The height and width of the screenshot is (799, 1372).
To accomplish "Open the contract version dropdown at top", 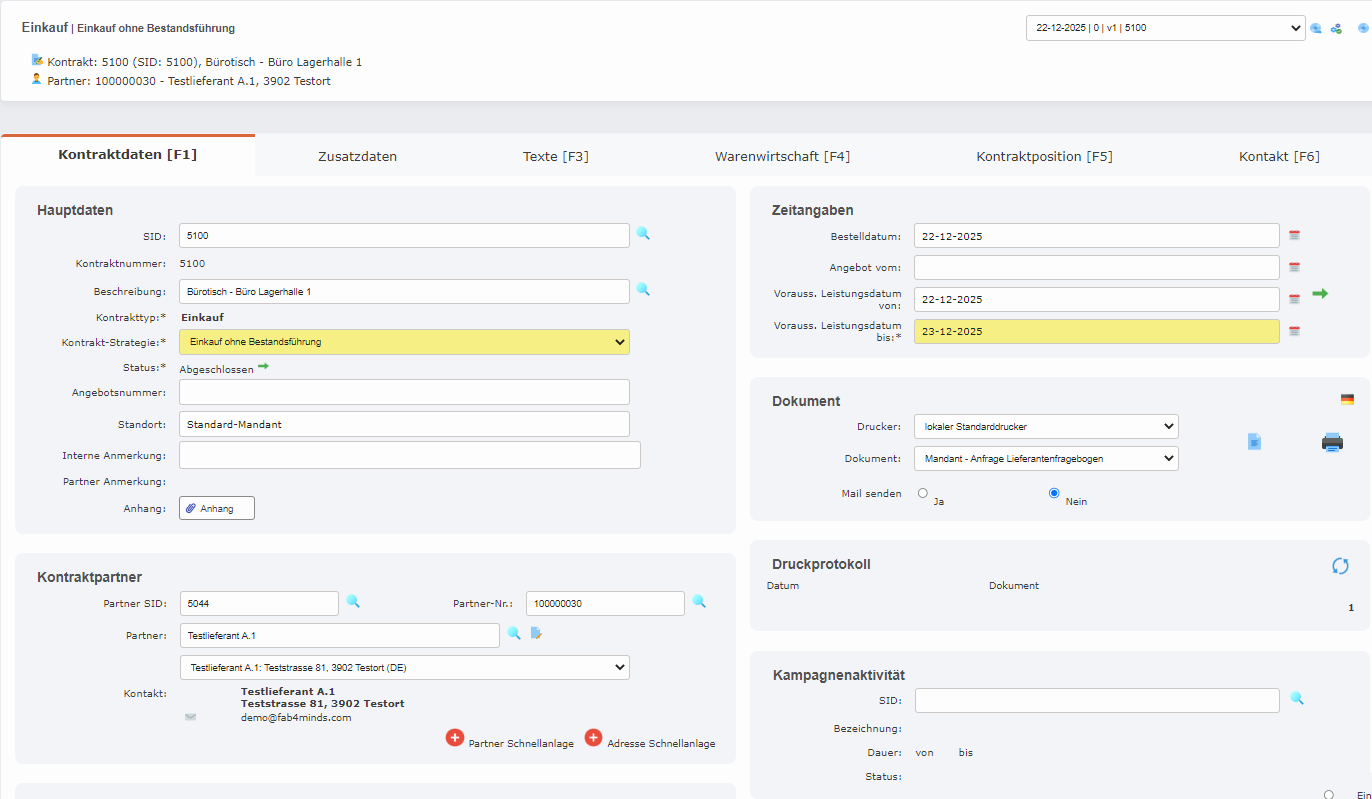I will coord(1165,28).
